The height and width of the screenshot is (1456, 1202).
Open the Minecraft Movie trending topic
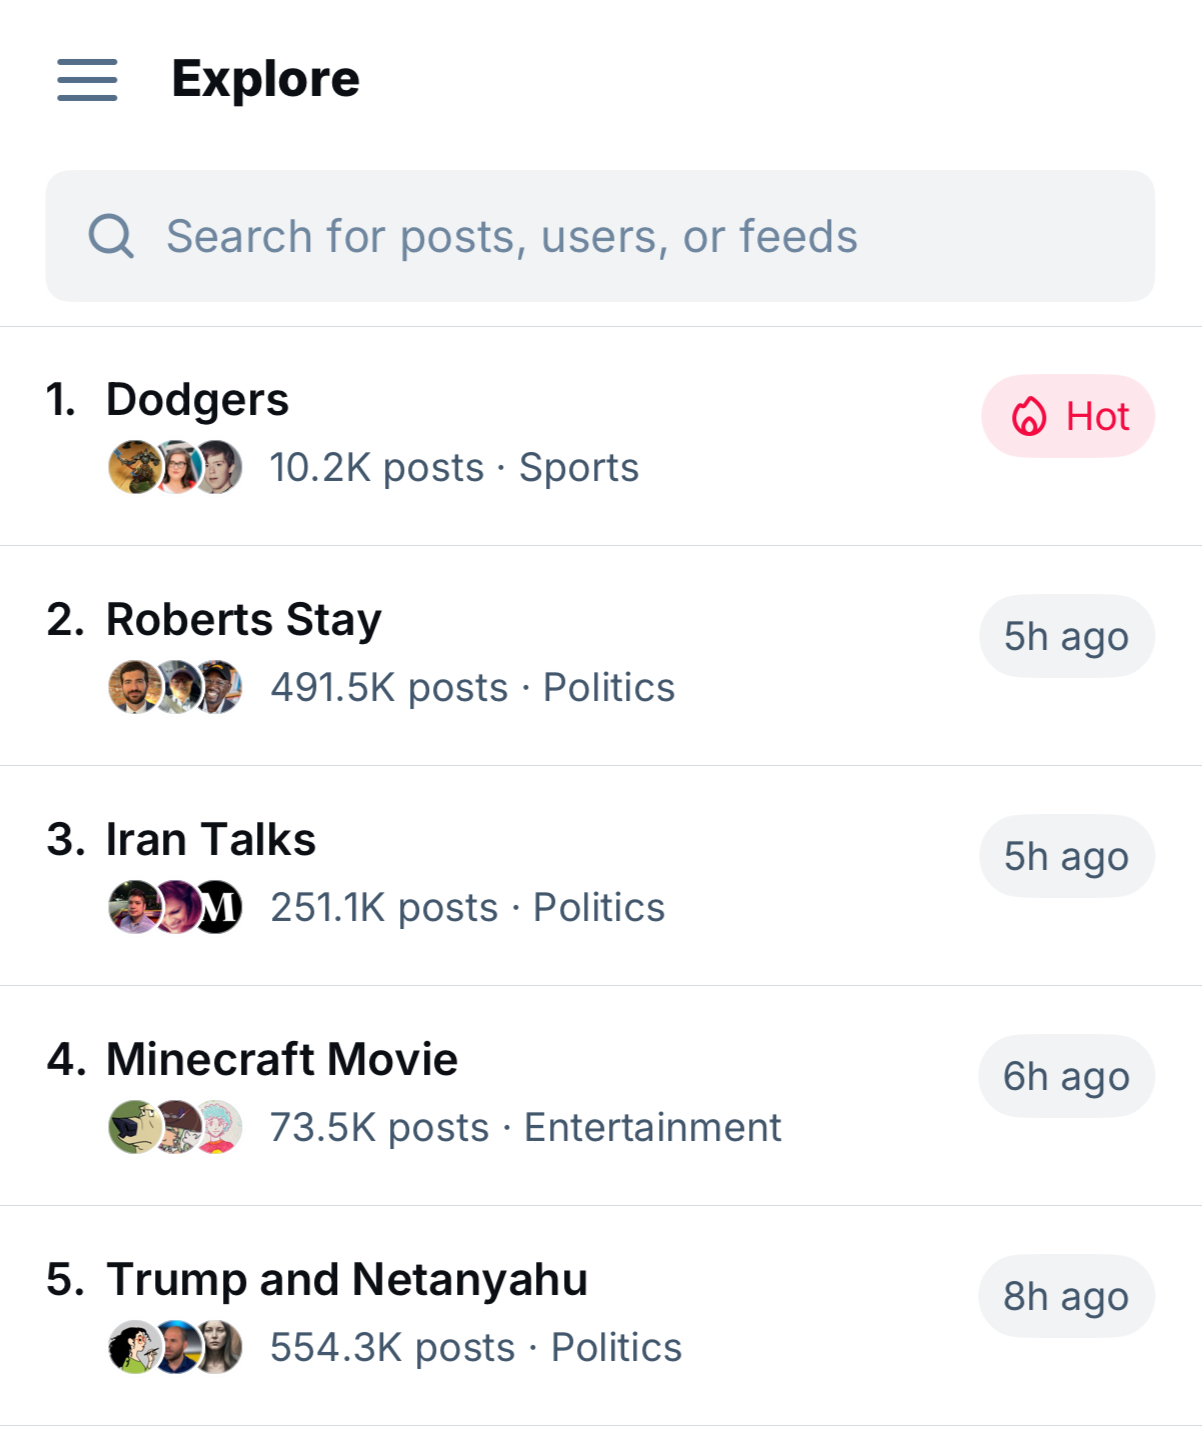(x=282, y=1060)
